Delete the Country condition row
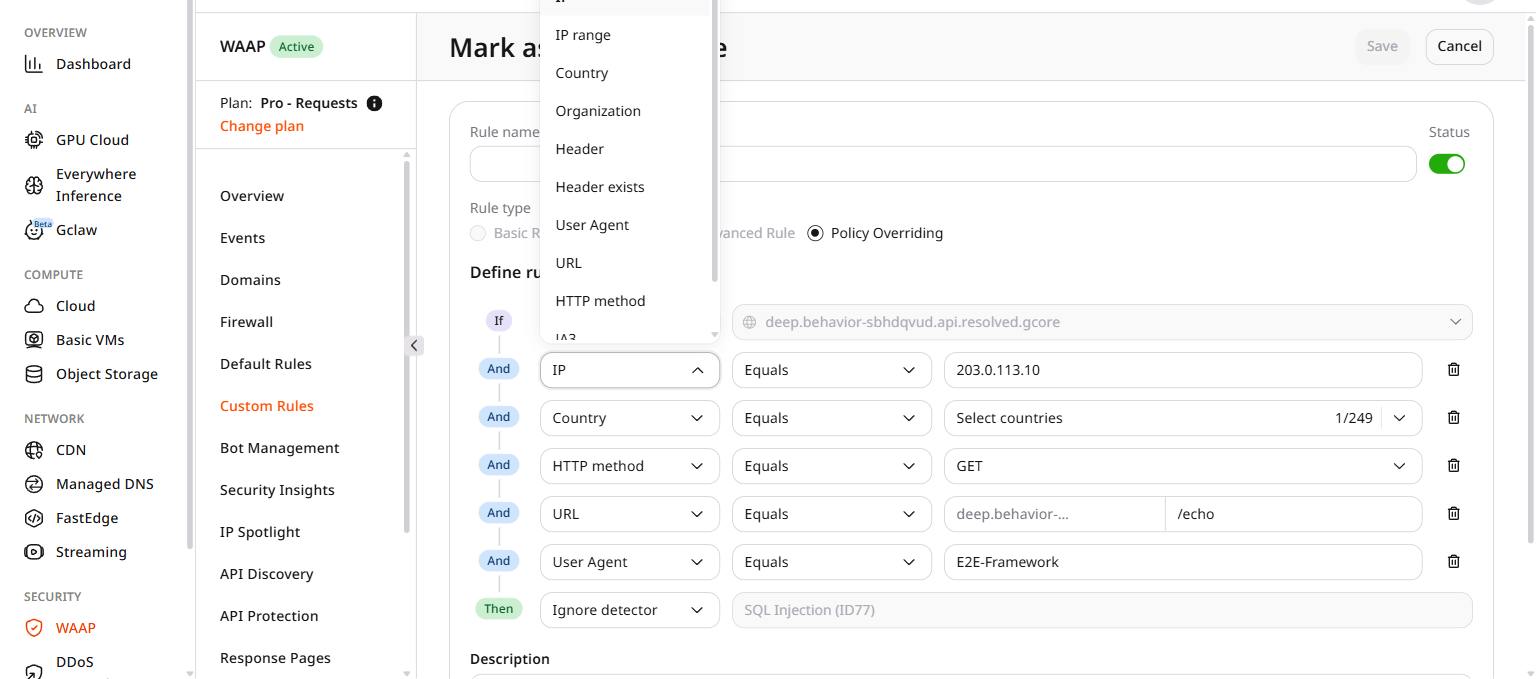 tap(1454, 417)
